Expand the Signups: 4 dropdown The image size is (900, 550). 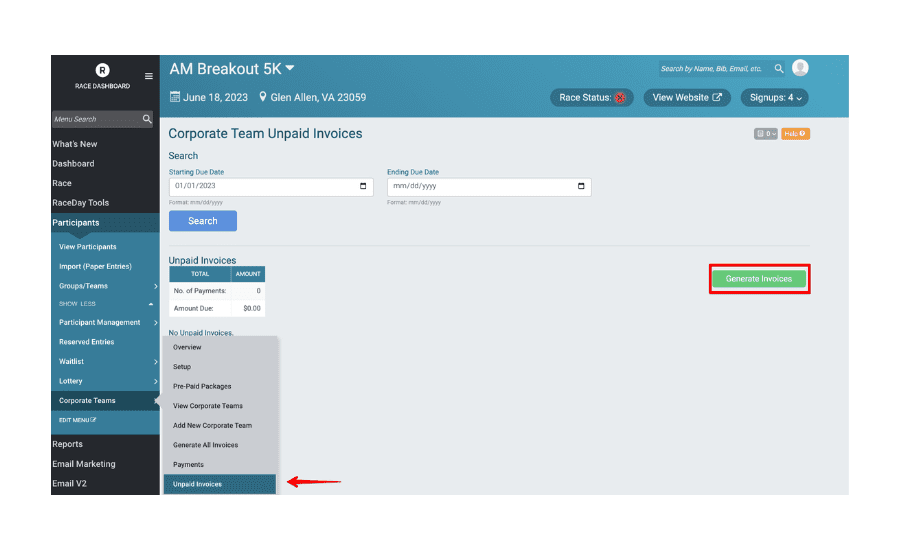coord(775,98)
